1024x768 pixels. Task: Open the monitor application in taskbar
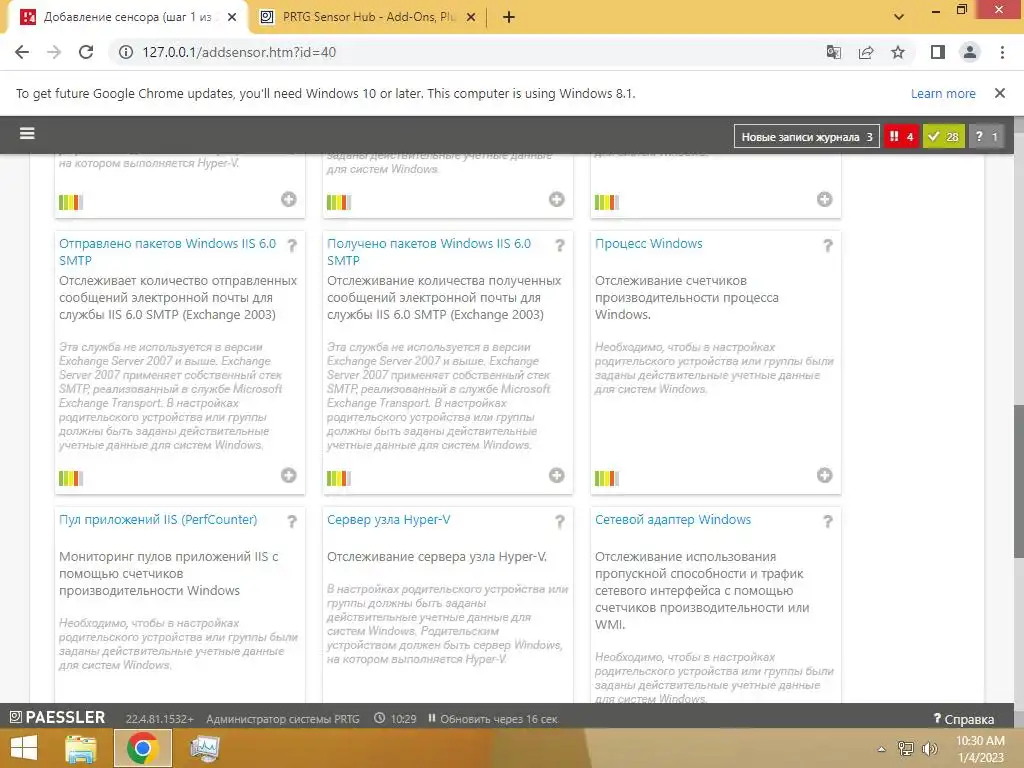(x=204, y=748)
